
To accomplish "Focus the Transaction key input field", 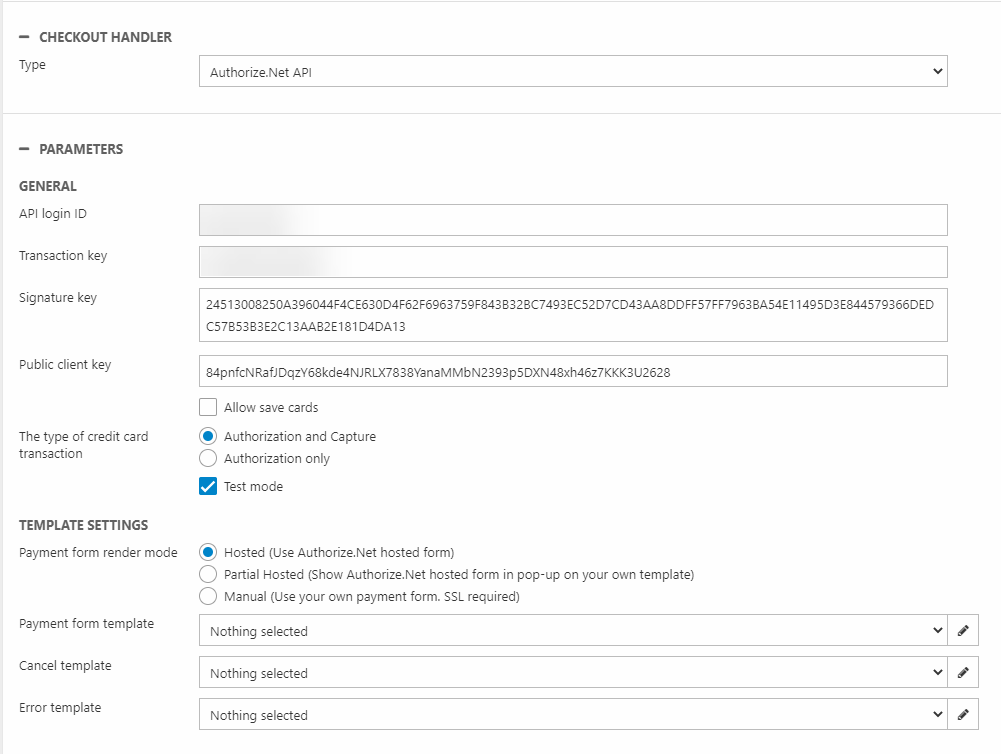I will pyautogui.click(x=572, y=262).
